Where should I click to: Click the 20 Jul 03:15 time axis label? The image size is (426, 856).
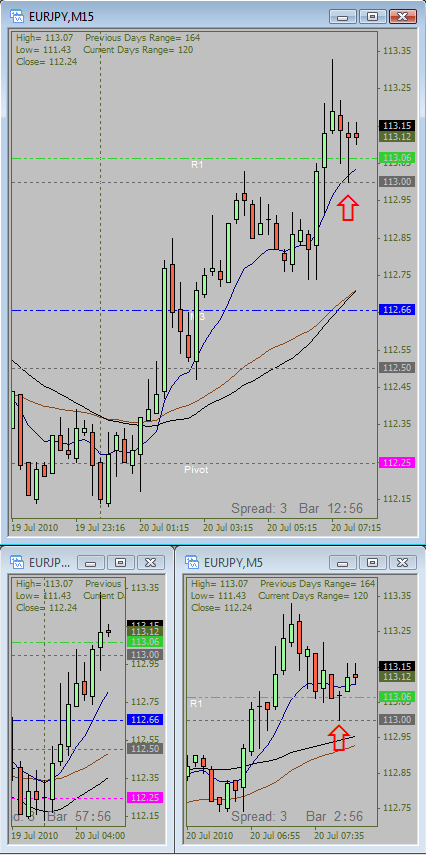[228, 528]
